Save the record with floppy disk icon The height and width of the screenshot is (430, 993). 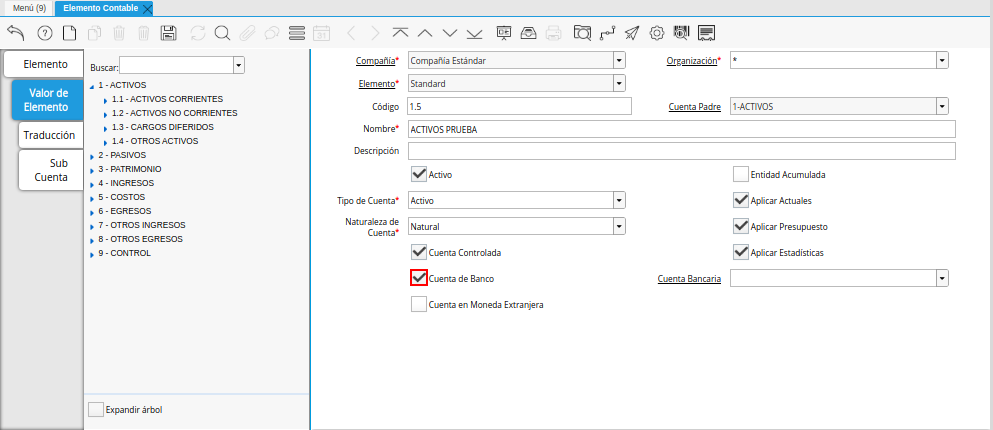[169, 33]
